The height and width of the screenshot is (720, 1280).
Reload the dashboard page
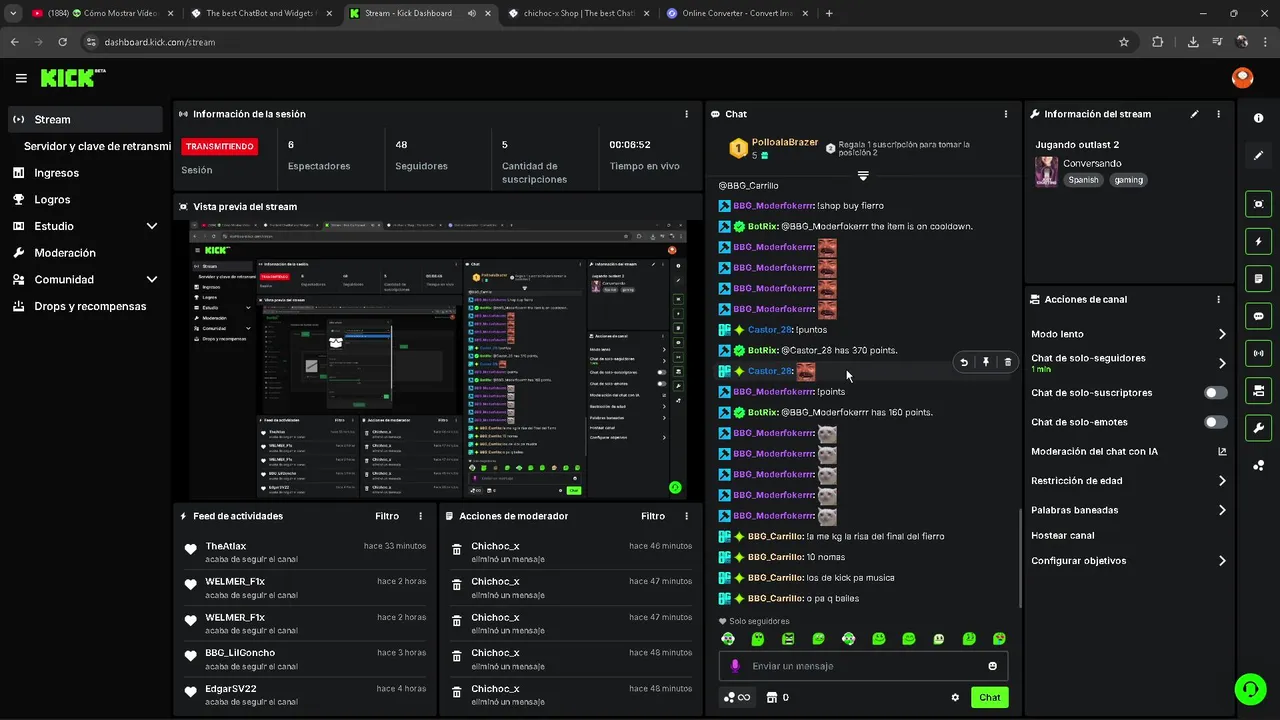pos(63,42)
